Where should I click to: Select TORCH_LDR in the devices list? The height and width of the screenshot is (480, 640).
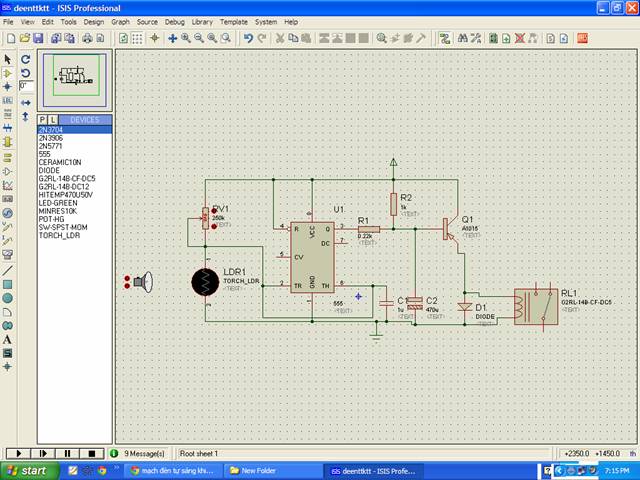59,234
